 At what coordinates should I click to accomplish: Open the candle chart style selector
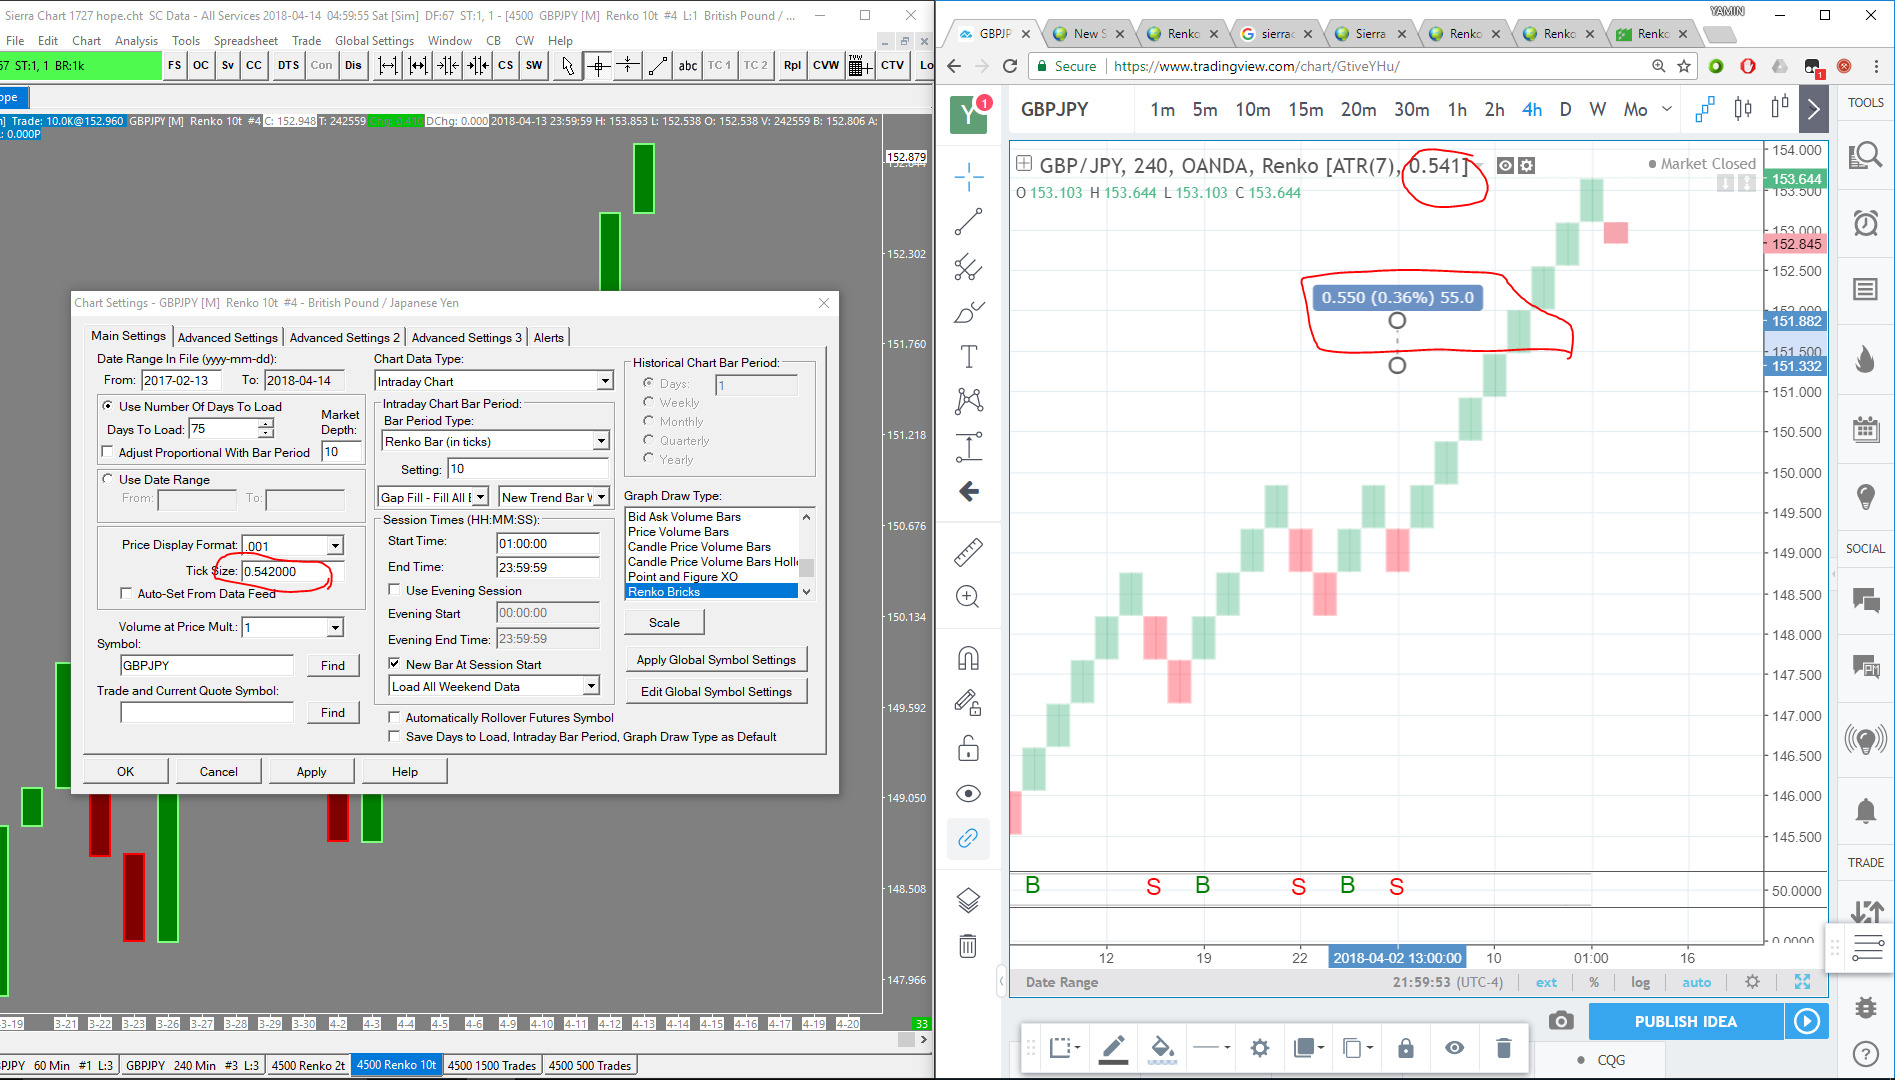point(1743,109)
